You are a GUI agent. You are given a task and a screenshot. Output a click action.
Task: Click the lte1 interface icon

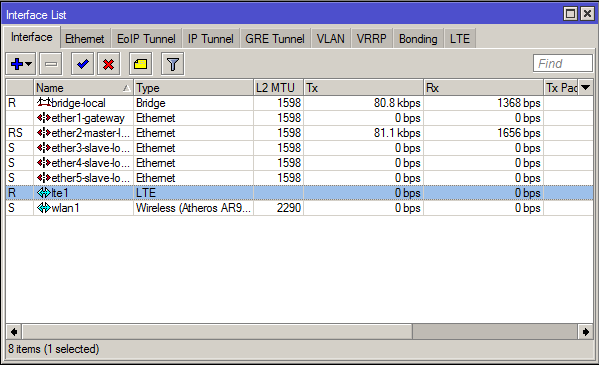(x=44, y=193)
